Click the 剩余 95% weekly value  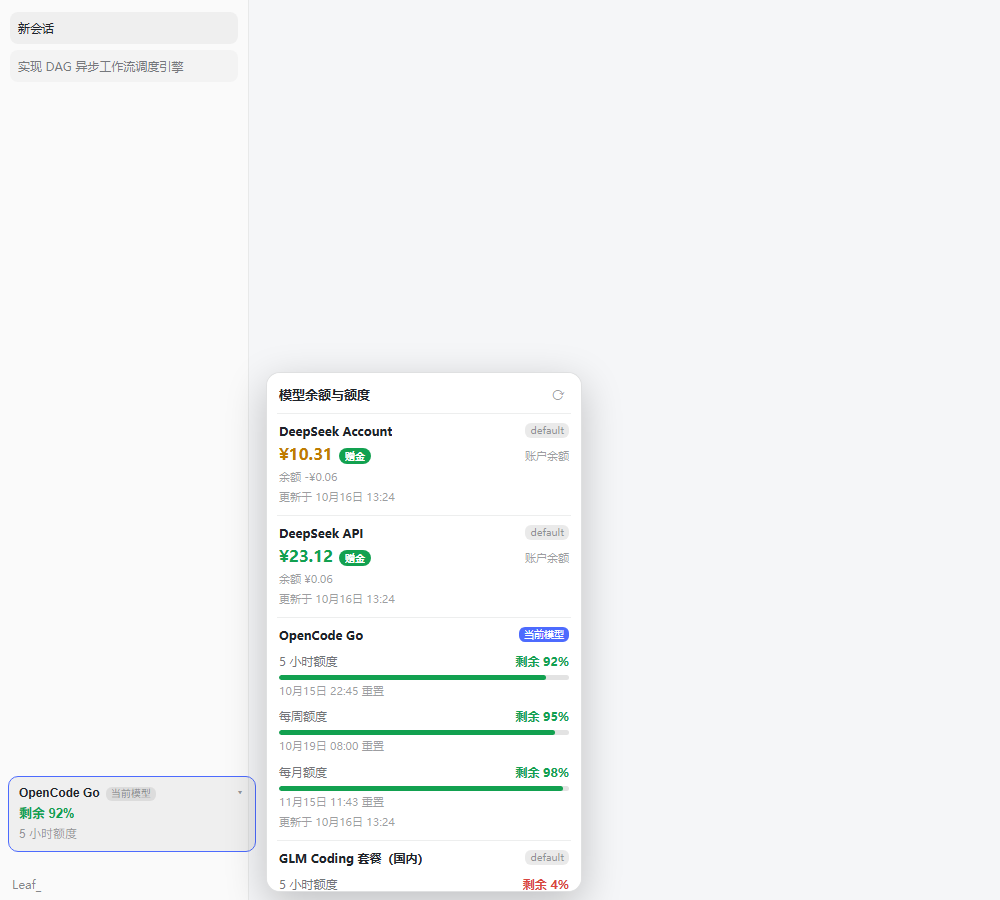542,717
